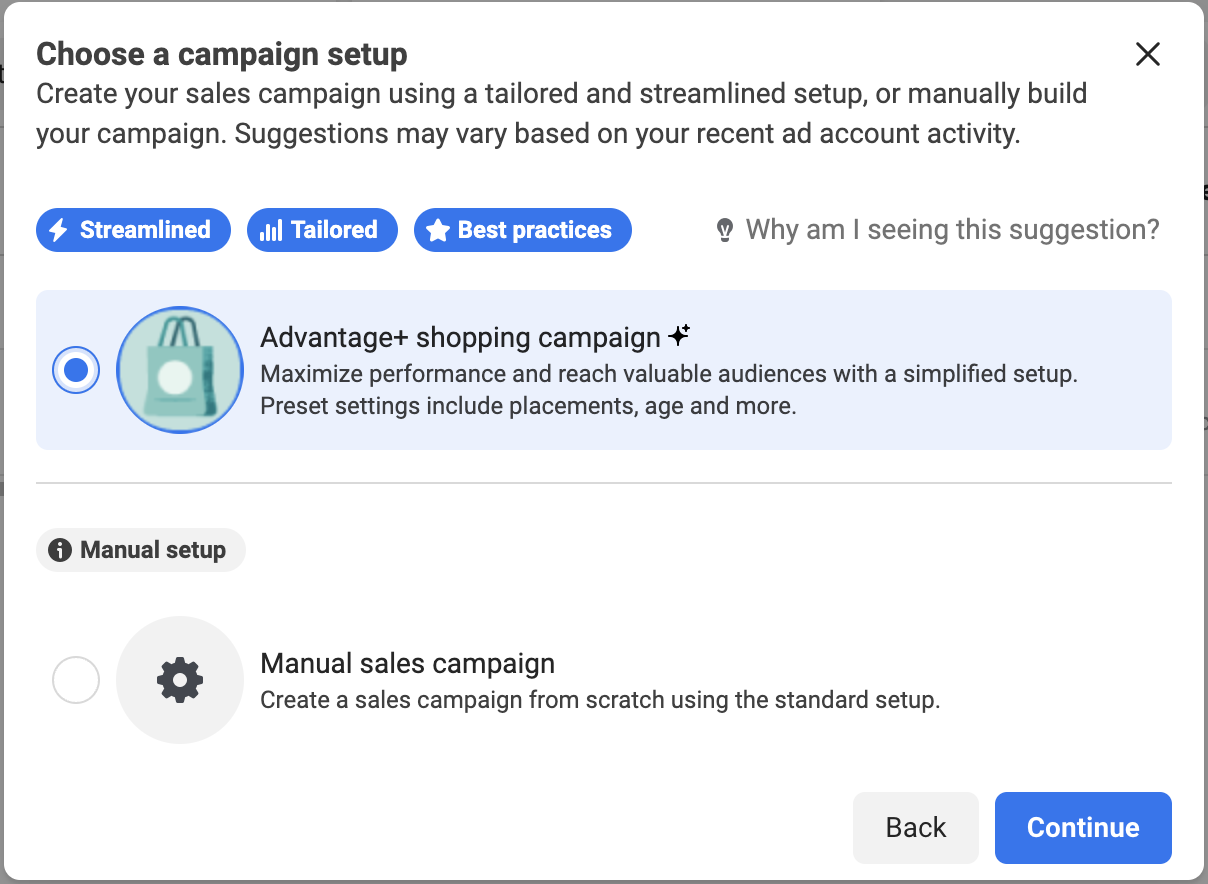Click the Streamlined tag label
This screenshot has height=884, width=1208.
[145, 230]
